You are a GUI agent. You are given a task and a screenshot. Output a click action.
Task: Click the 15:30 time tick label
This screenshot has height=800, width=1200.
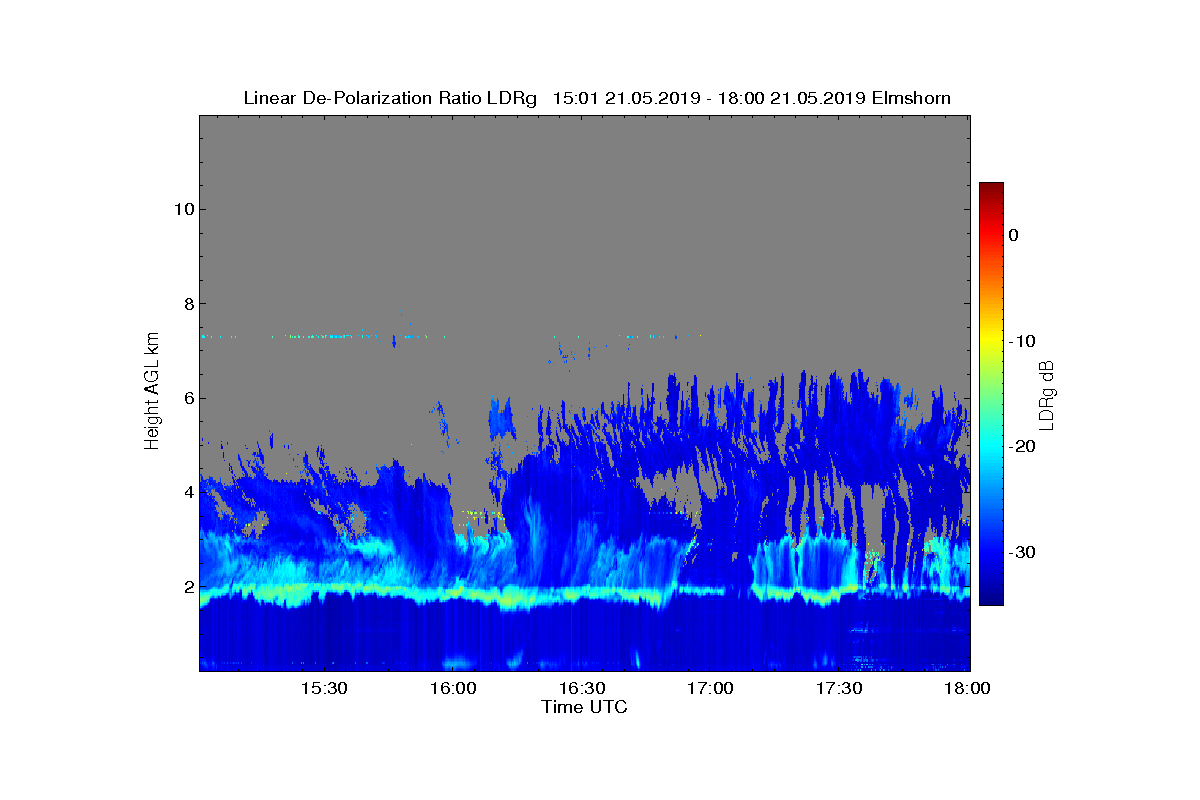coord(324,689)
